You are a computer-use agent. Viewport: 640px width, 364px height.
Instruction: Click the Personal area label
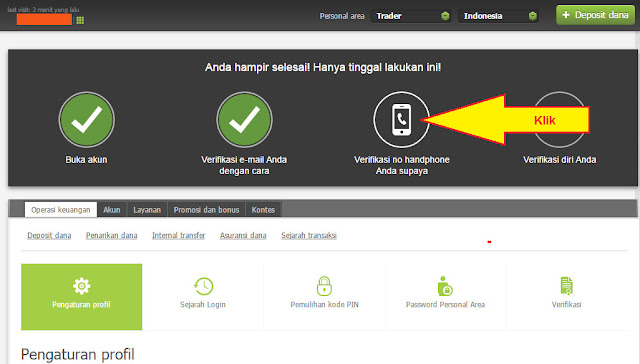(x=342, y=16)
